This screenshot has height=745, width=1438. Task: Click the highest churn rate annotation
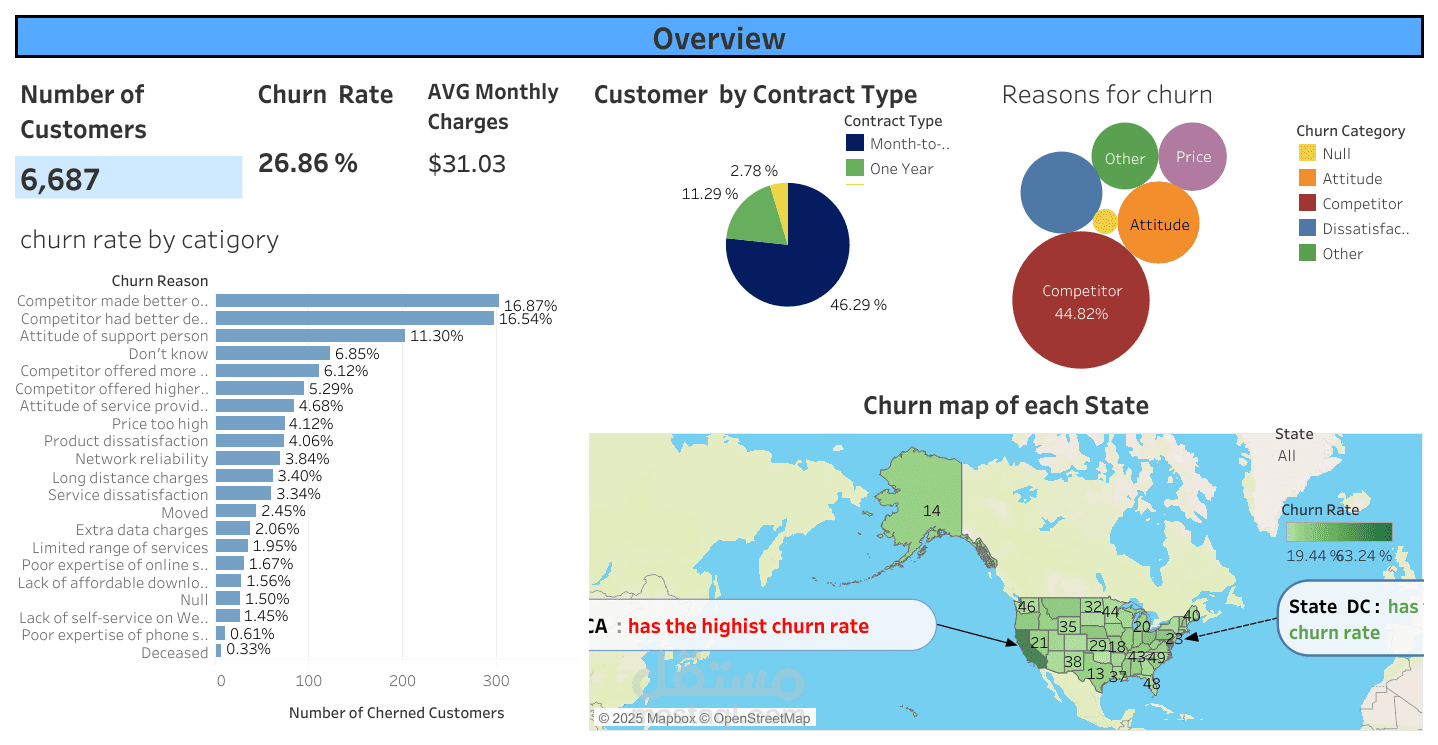[x=762, y=626]
